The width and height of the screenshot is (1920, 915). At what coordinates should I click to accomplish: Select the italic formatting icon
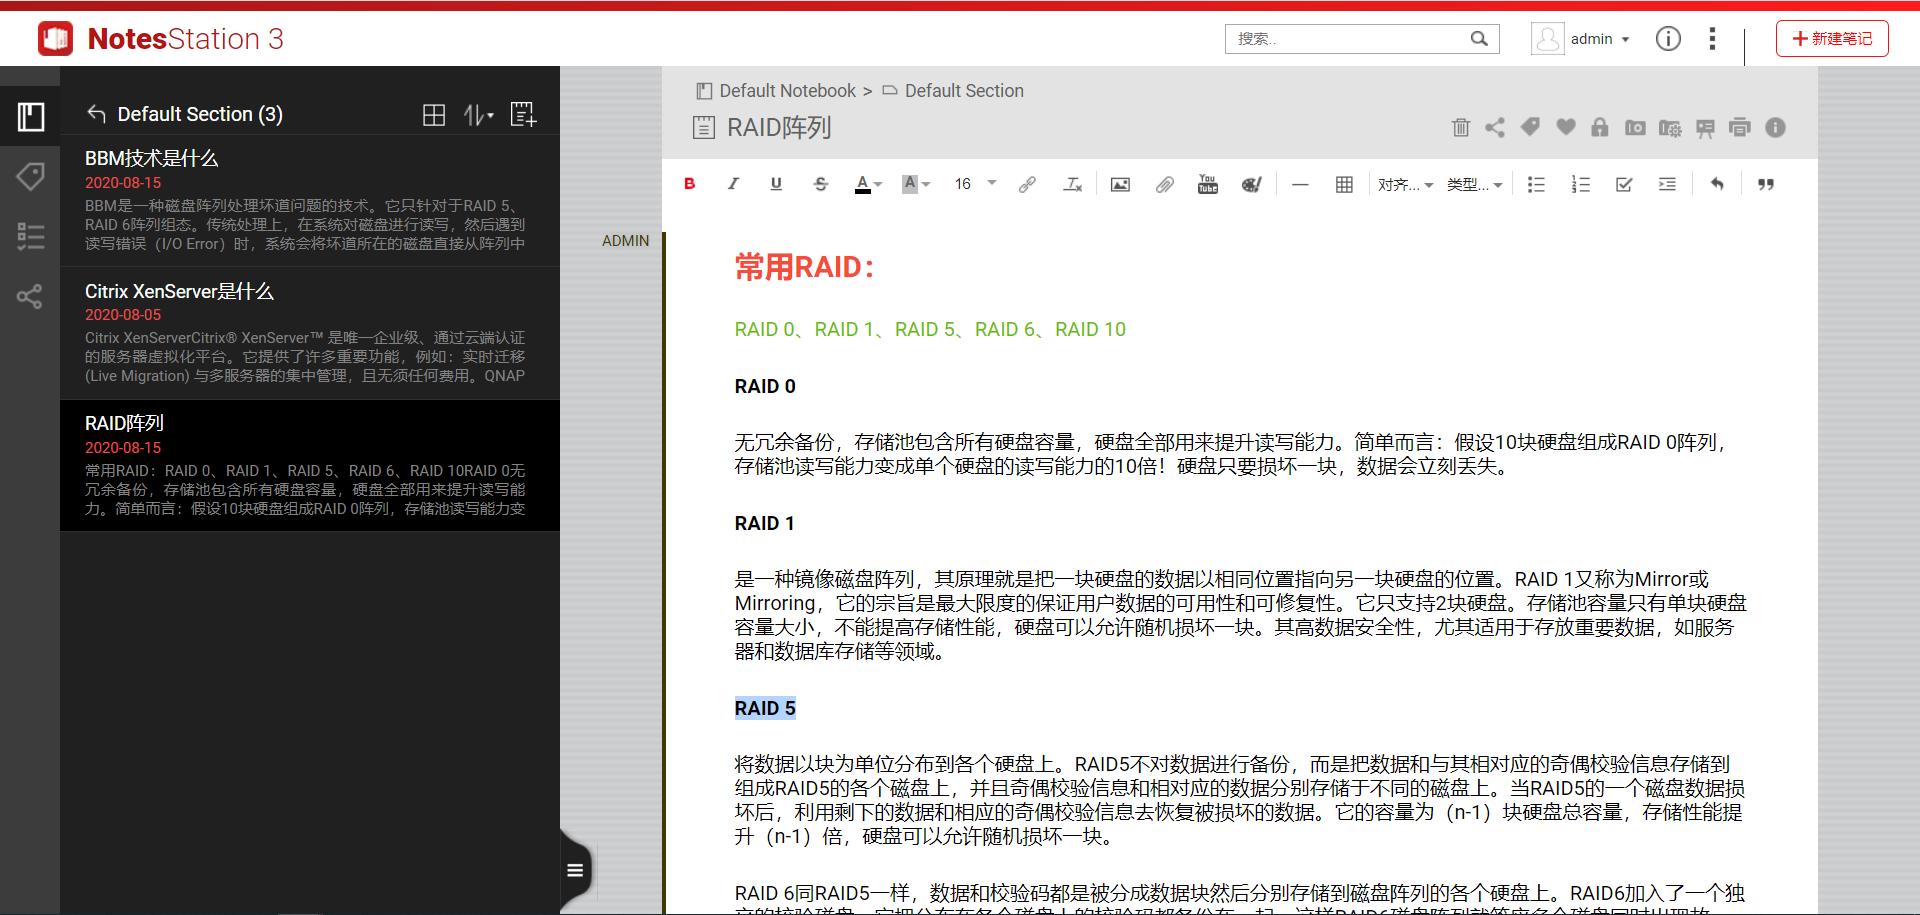pyautogui.click(x=733, y=184)
